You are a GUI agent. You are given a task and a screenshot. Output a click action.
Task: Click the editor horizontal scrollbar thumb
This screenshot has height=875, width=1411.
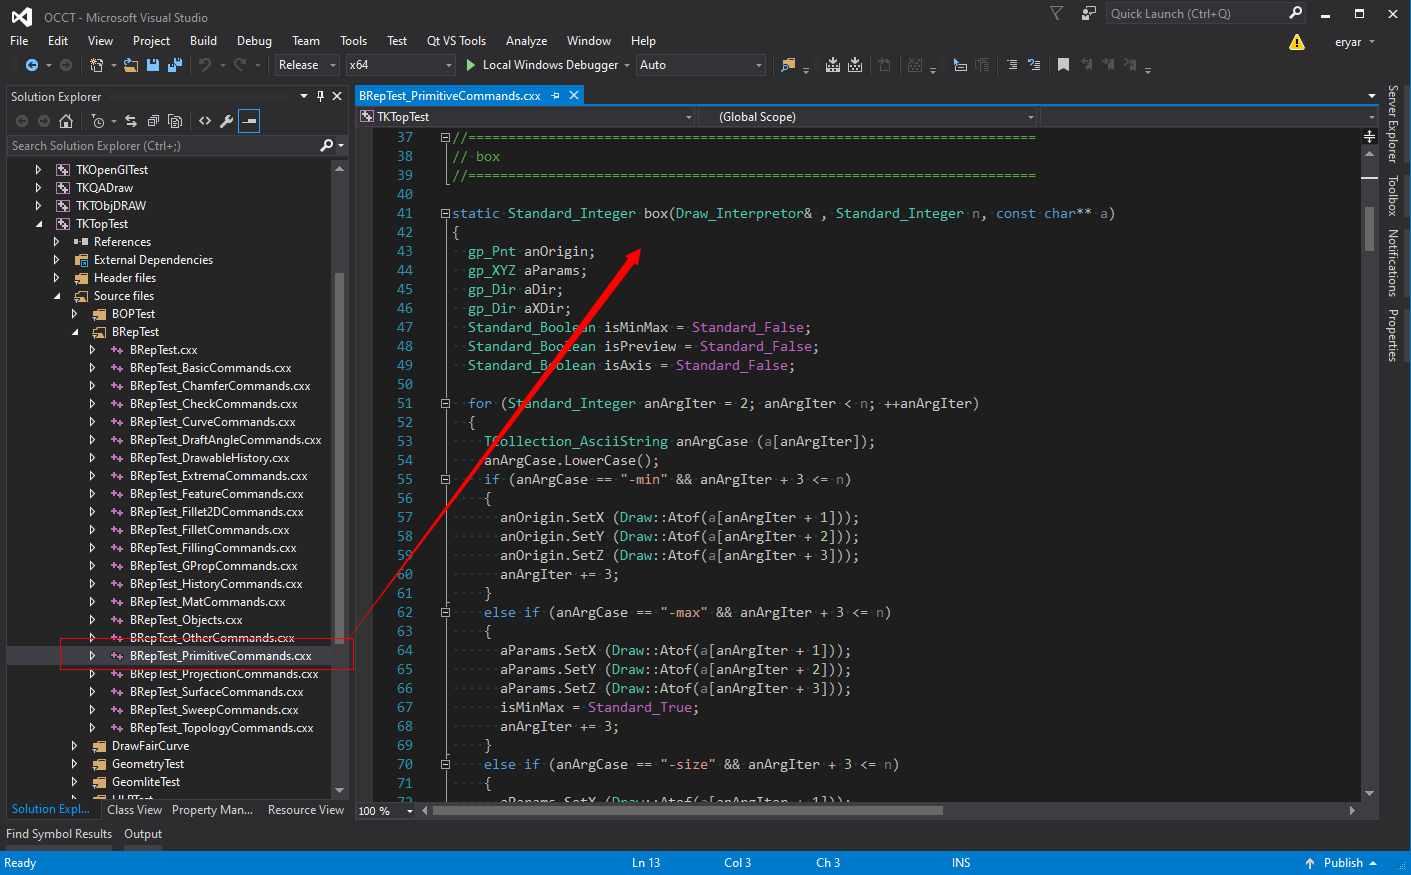[687, 811]
